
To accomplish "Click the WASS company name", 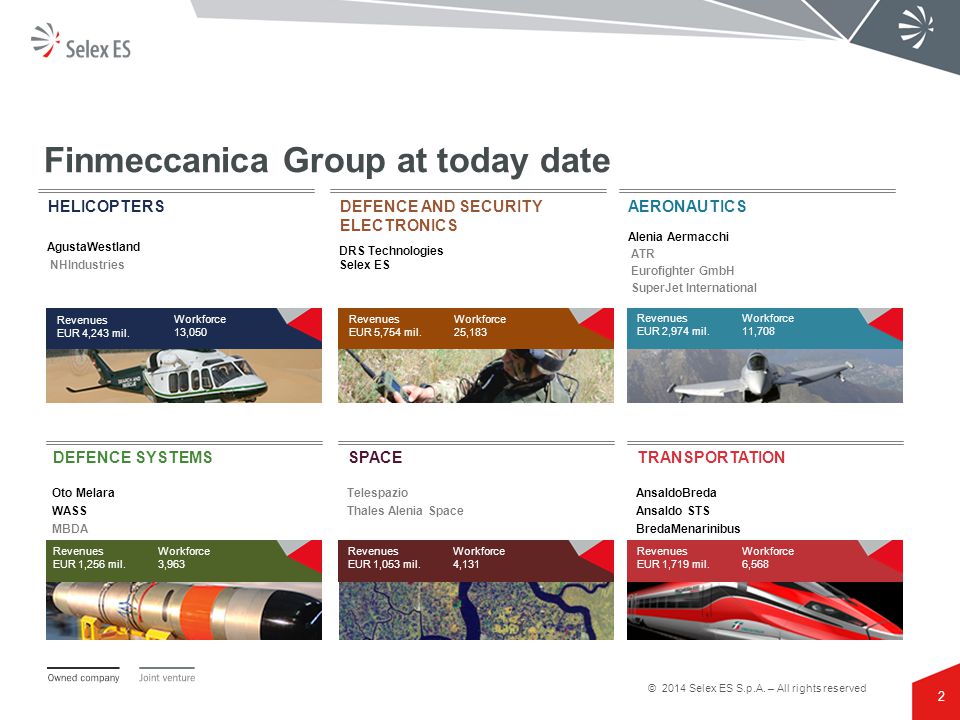I will 69,511.
